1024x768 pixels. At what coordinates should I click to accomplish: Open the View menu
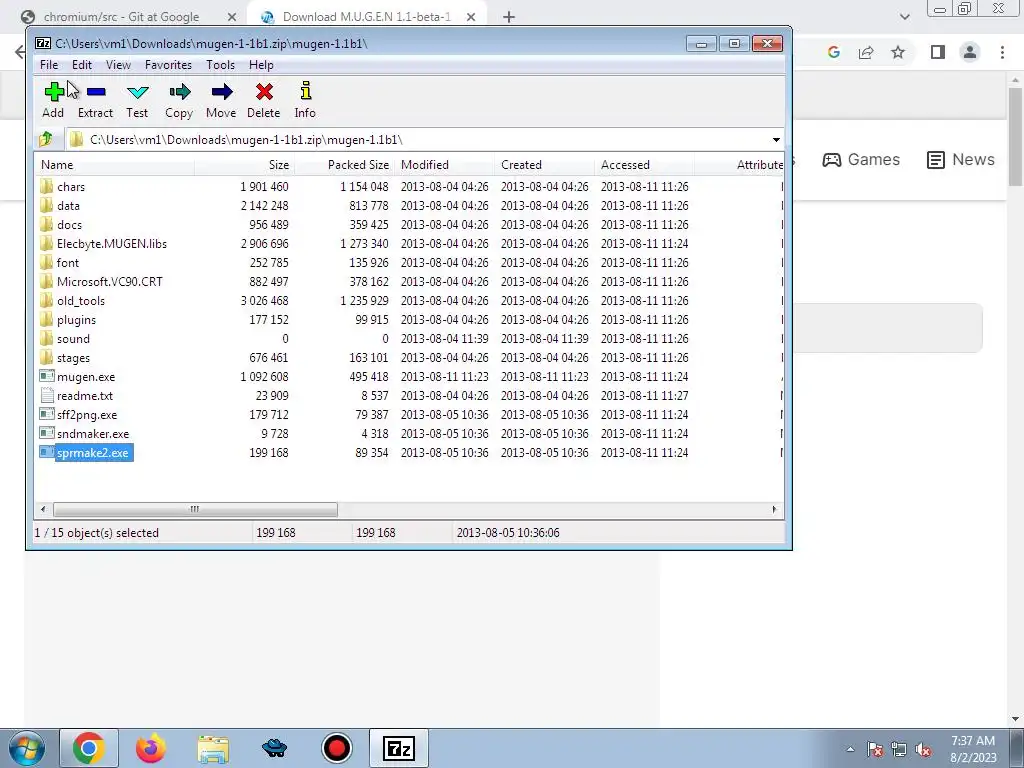pos(118,65)
